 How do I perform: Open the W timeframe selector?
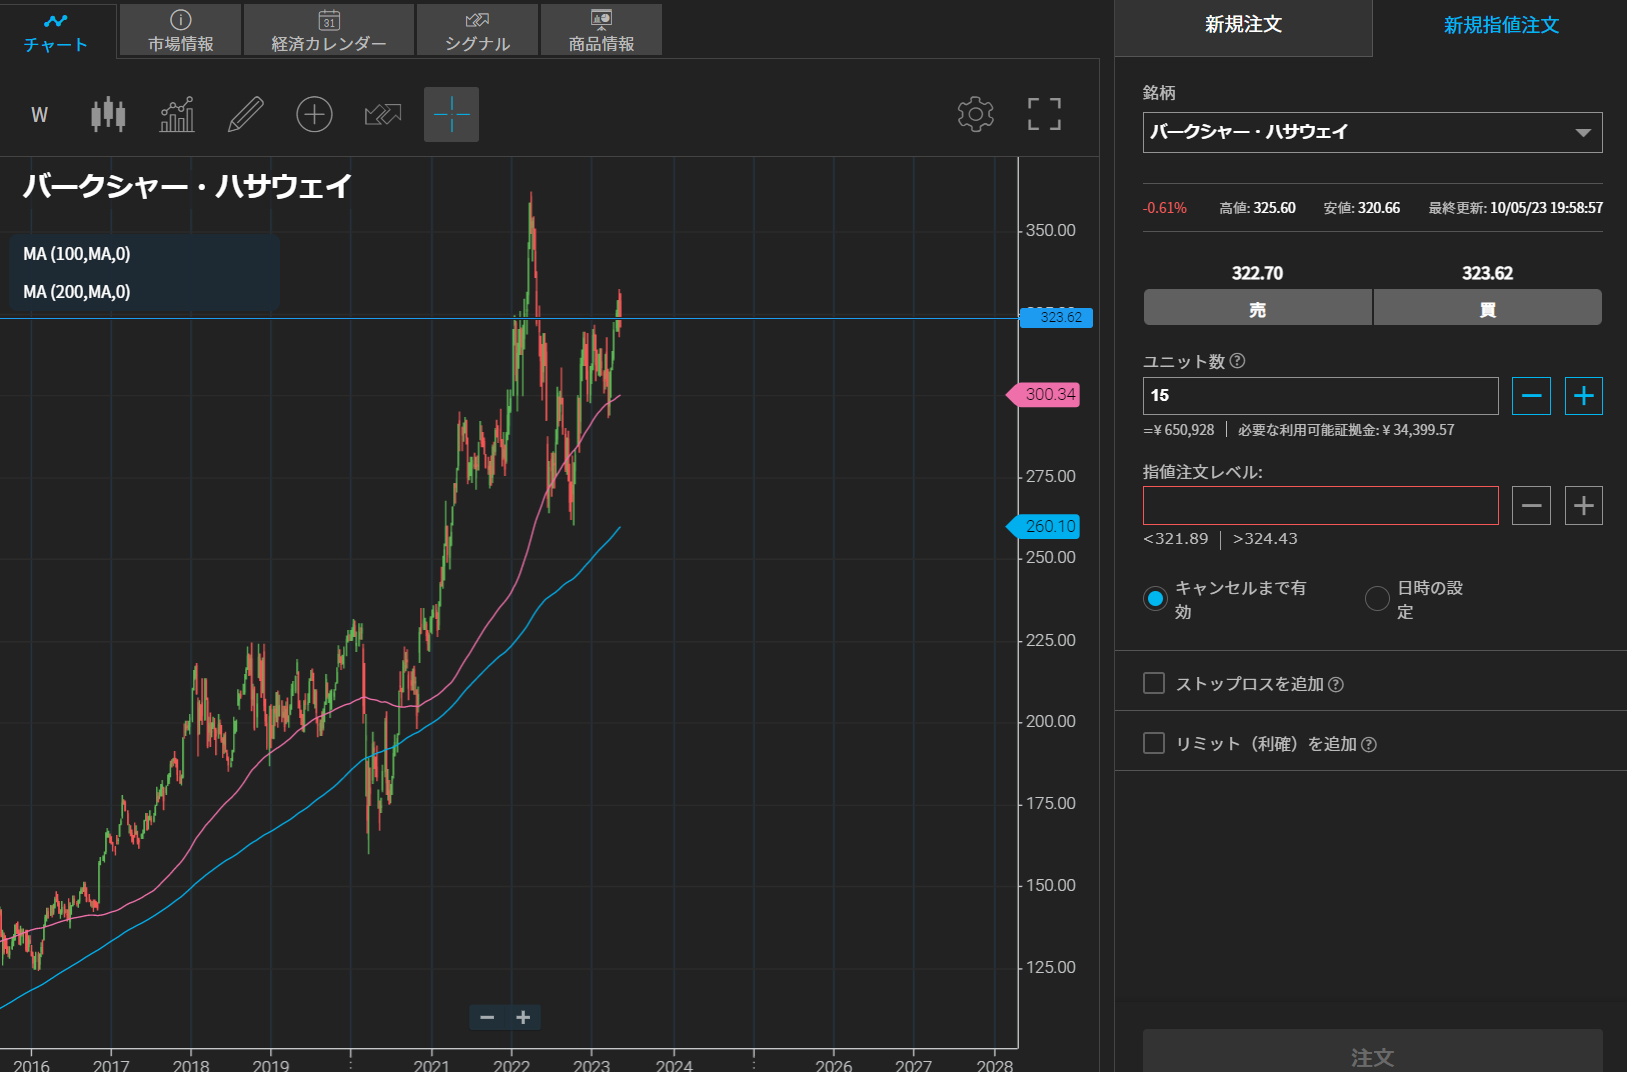coord(39,115)
